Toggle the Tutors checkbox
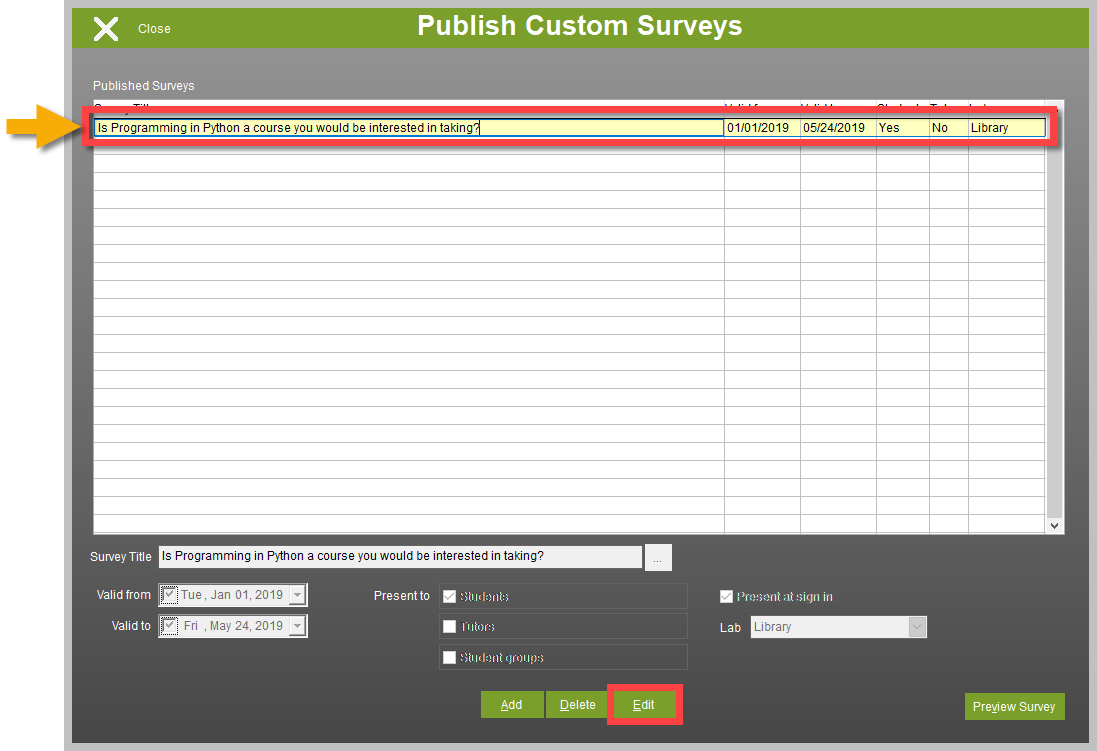 pos(449,626)
